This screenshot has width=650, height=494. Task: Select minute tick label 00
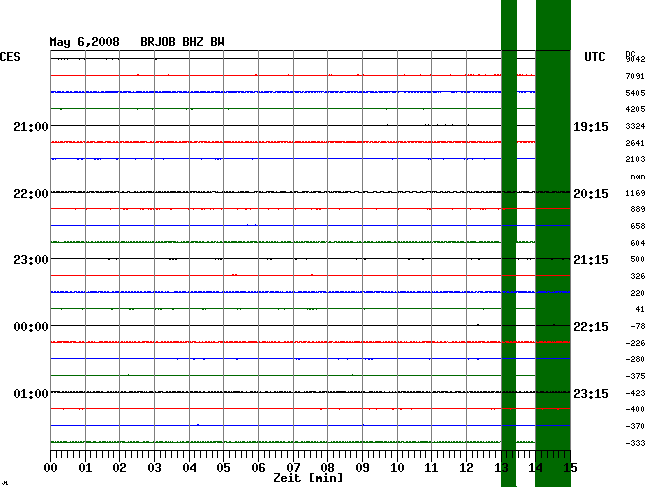click(51, 468)
